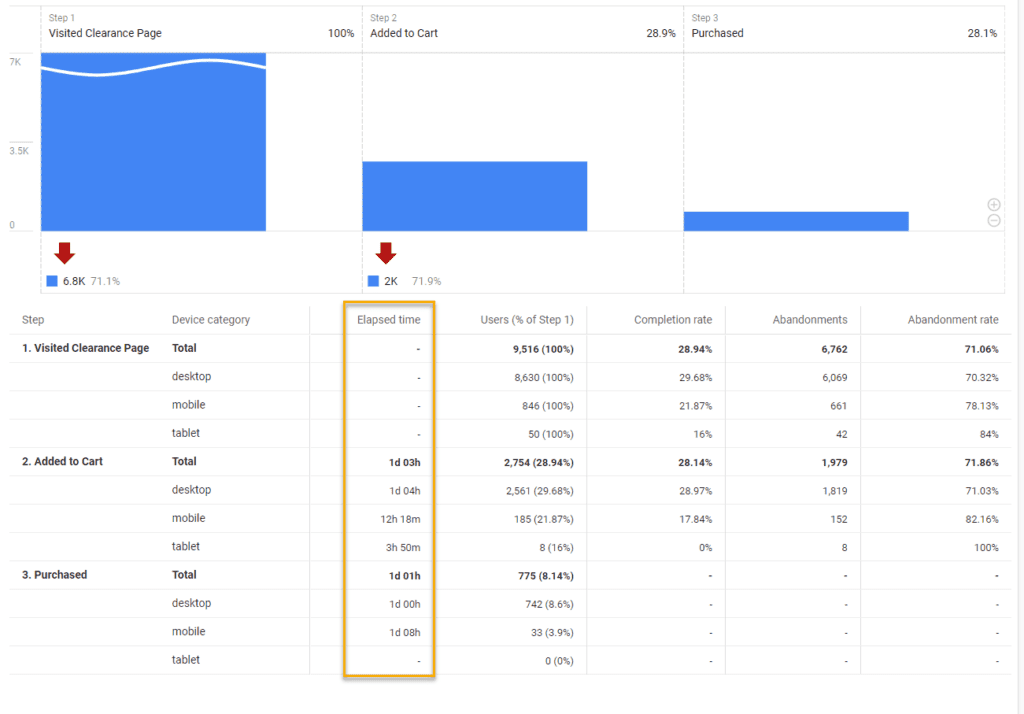The image size is (1024, 714).
Task: Click the zoom in plus icon
Action: tap(994, 204)
